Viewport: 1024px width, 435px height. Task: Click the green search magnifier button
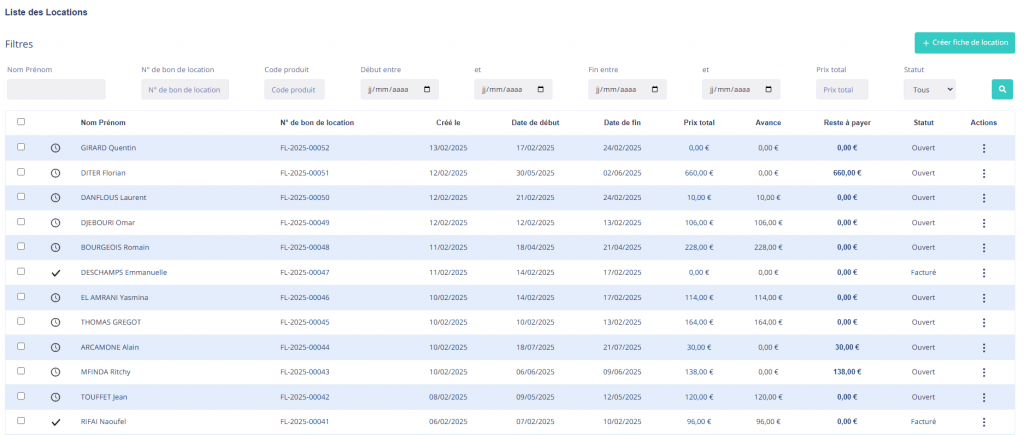coord(1001,89)
